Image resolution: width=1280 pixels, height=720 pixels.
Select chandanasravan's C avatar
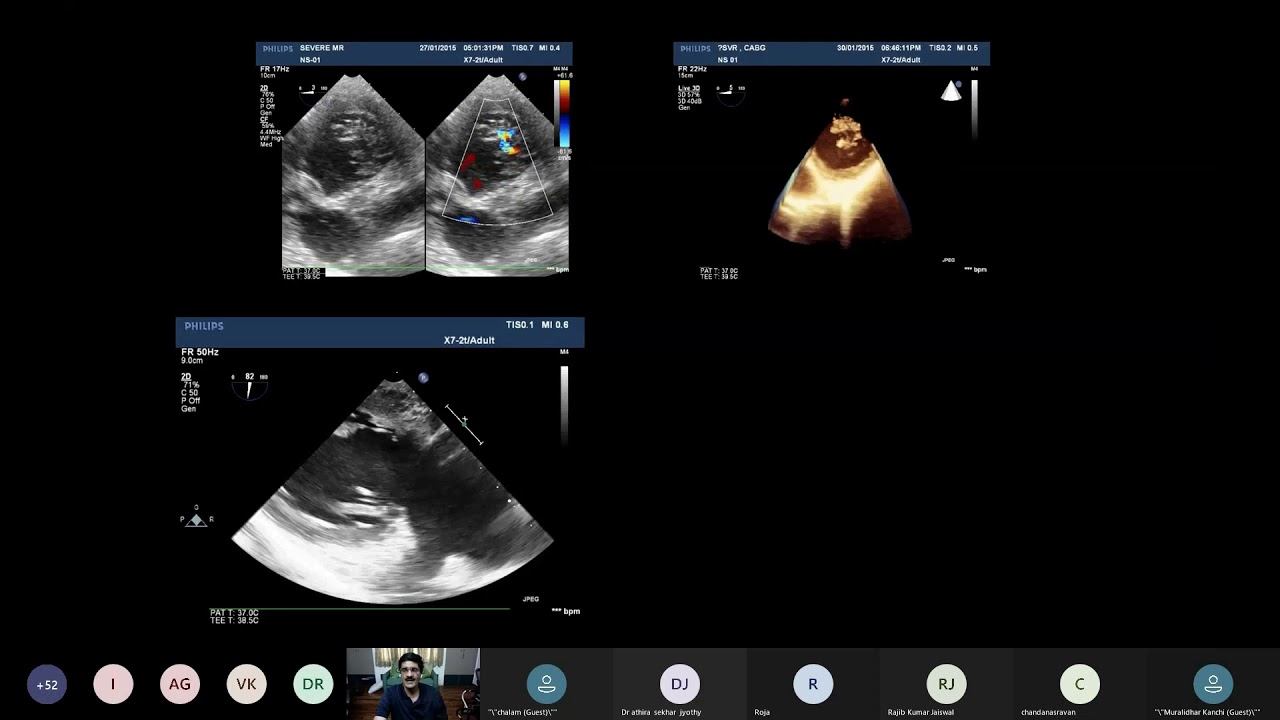(x=1080, y=684)
